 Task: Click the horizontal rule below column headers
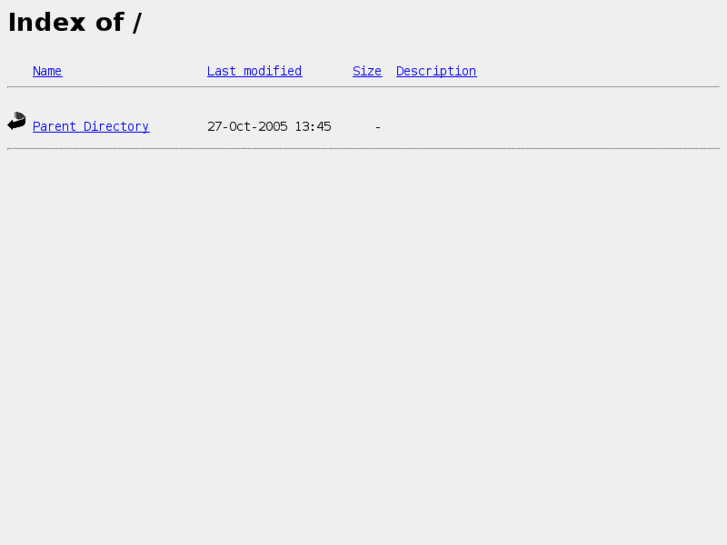(x=364, y=87)
